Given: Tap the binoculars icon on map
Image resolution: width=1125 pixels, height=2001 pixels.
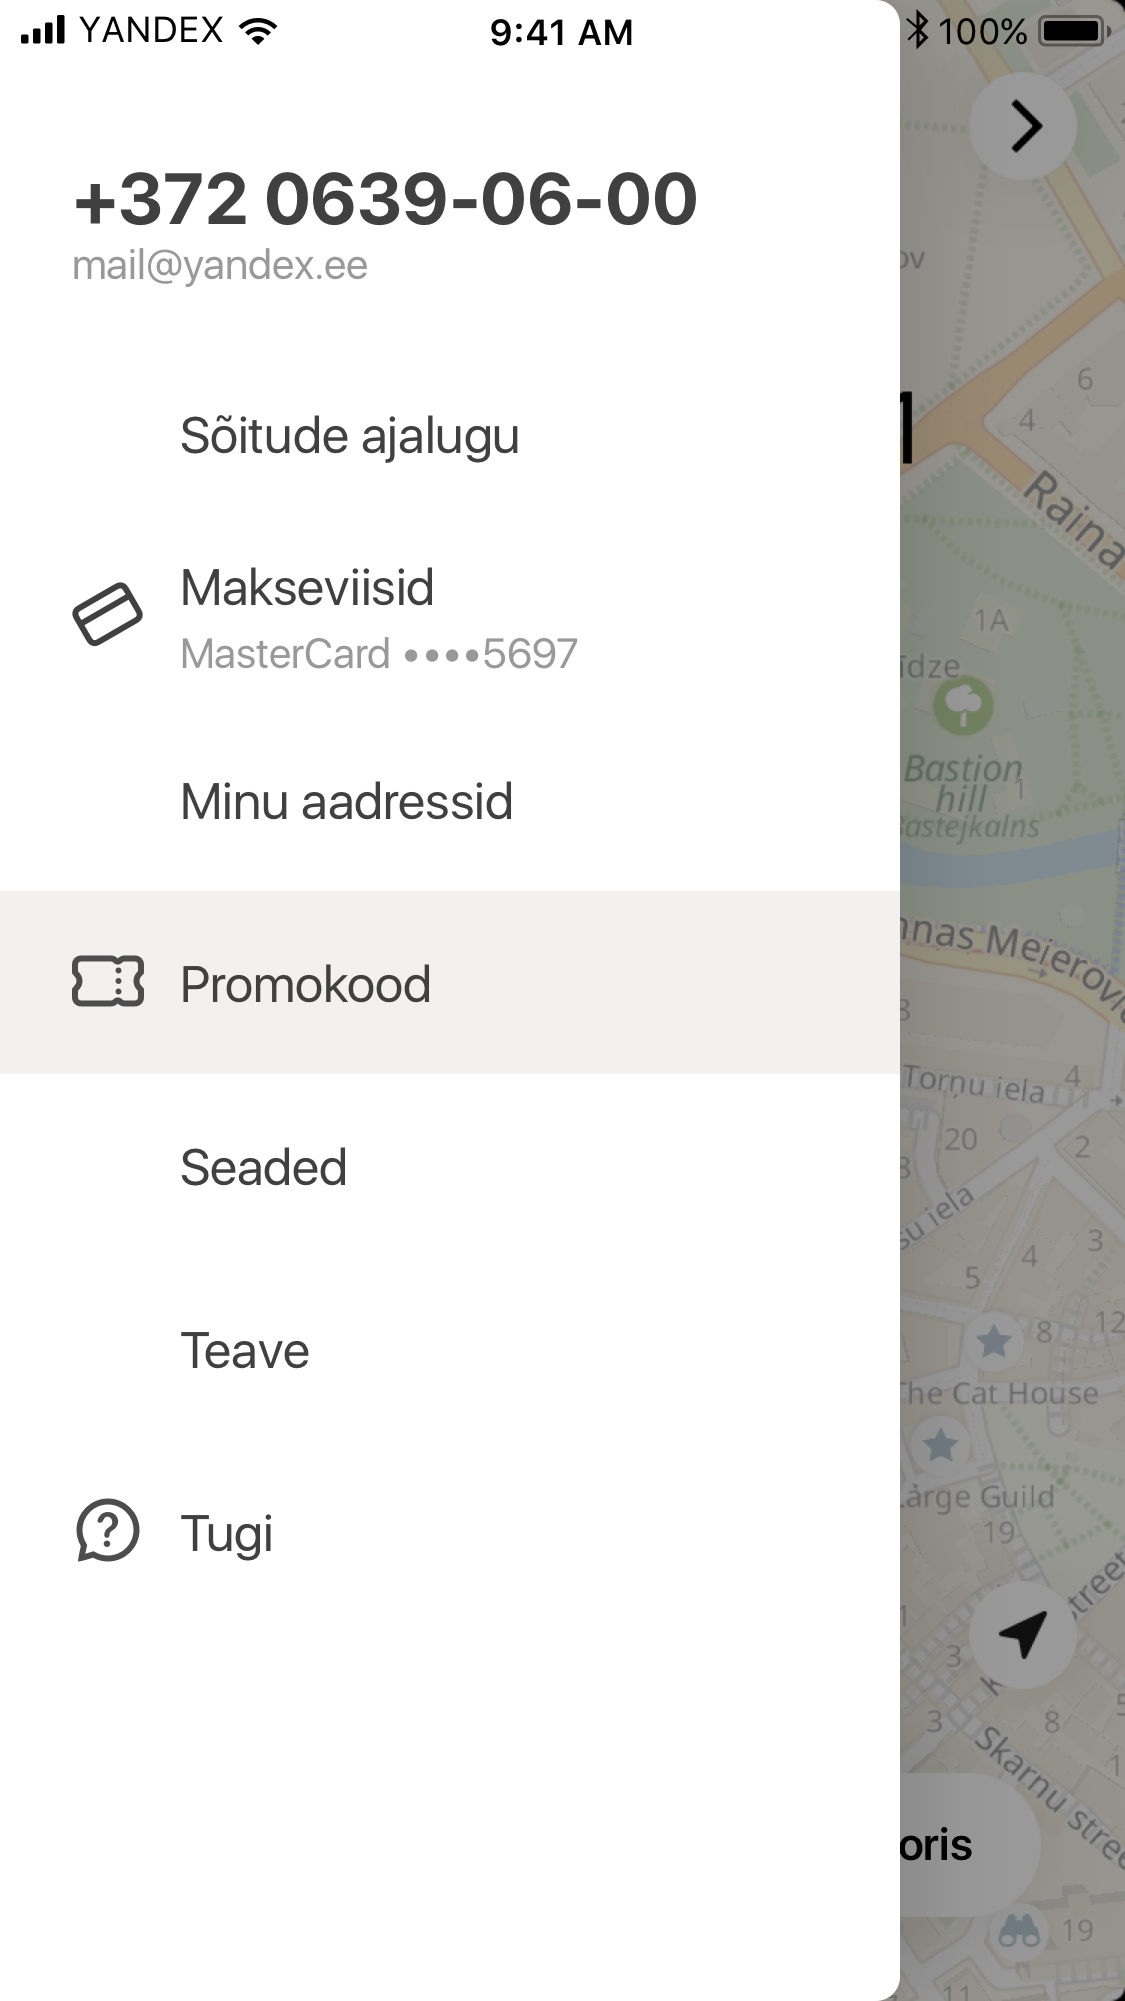Looking at the screenshot, I should (x=1019, y=1929).
